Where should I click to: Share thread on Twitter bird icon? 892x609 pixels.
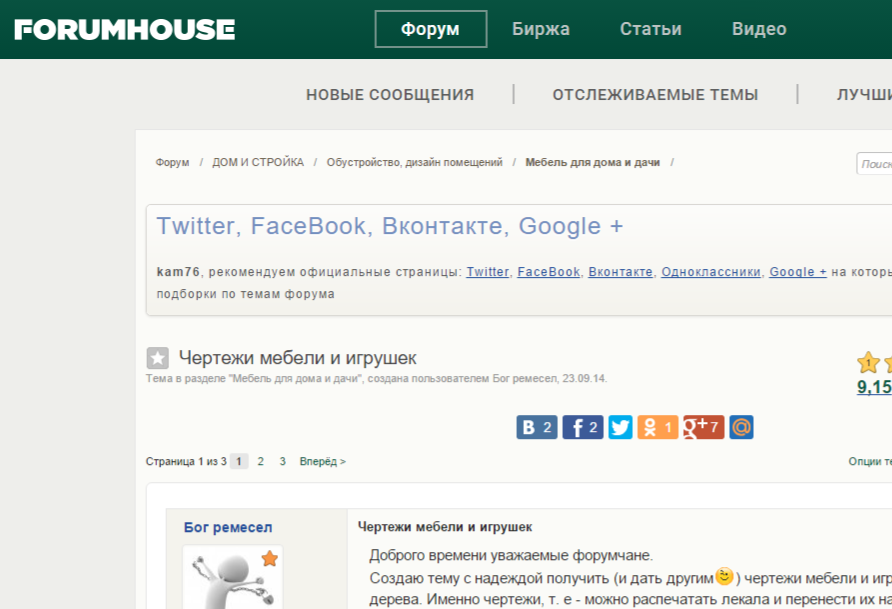point(620,427)
